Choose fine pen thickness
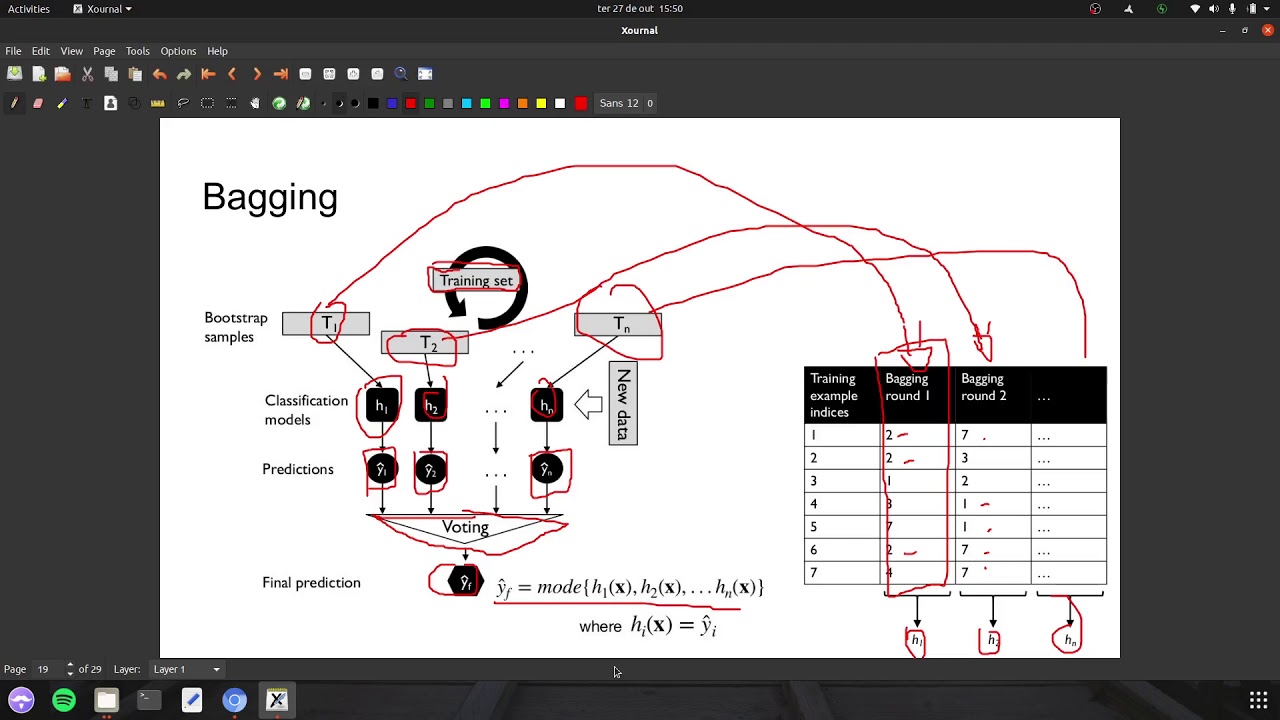Image resolution: width=1280 pixels, height=720 pixels. [x=325, y=103]
